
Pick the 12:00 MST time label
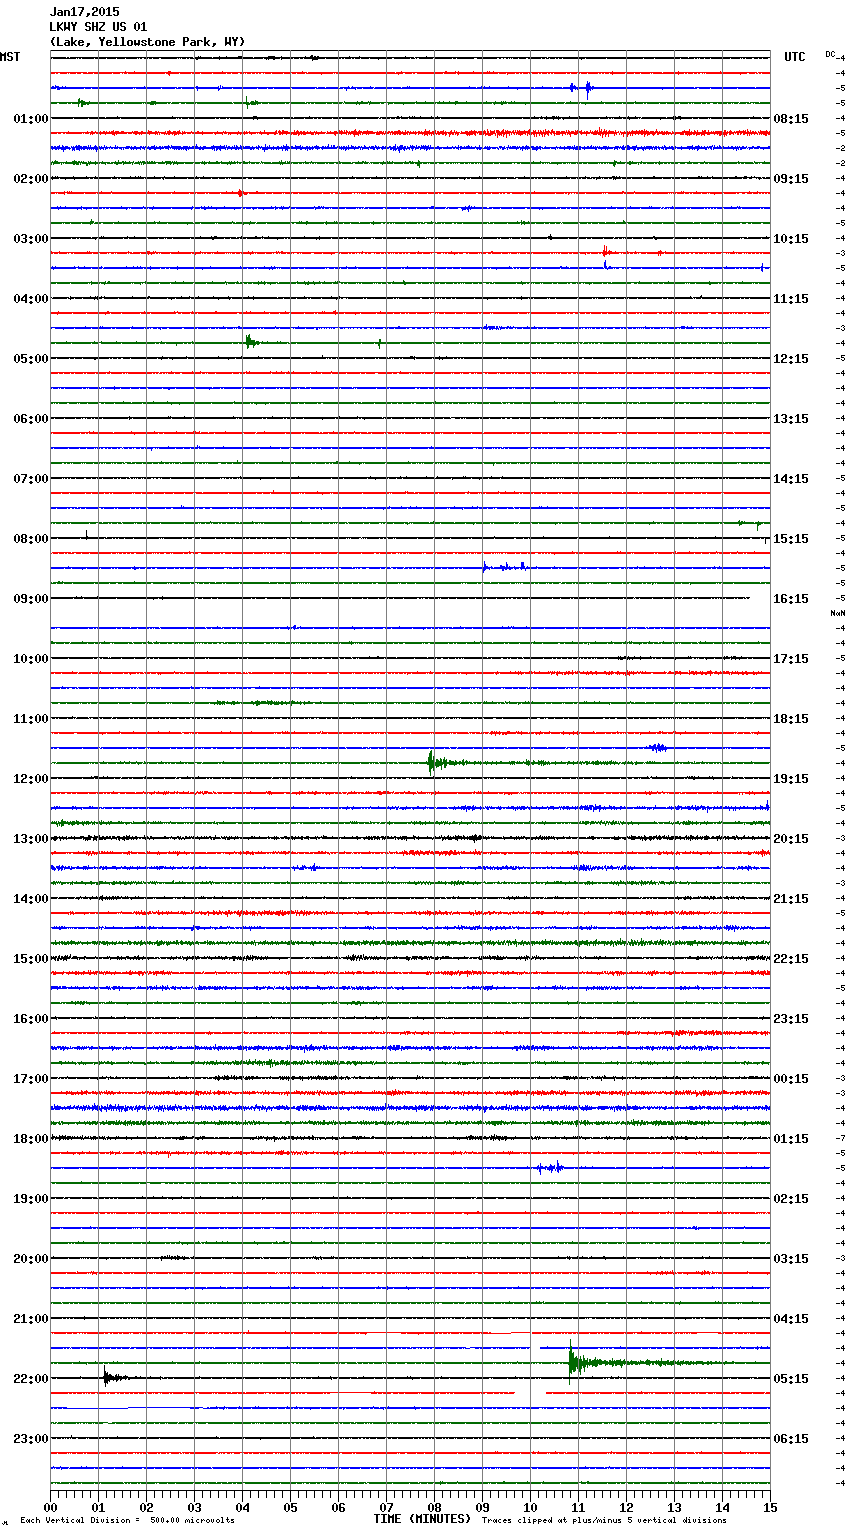point(31,778)
